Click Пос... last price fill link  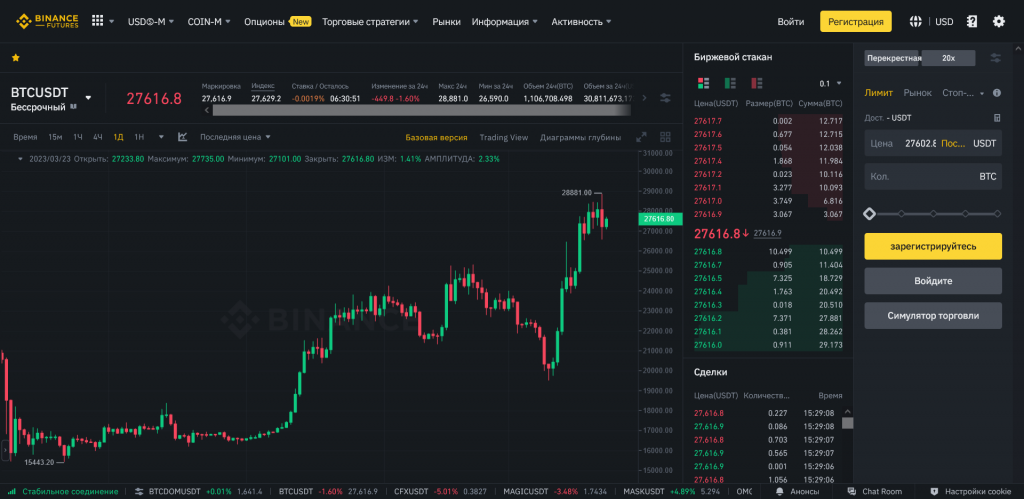coord(953,143)
